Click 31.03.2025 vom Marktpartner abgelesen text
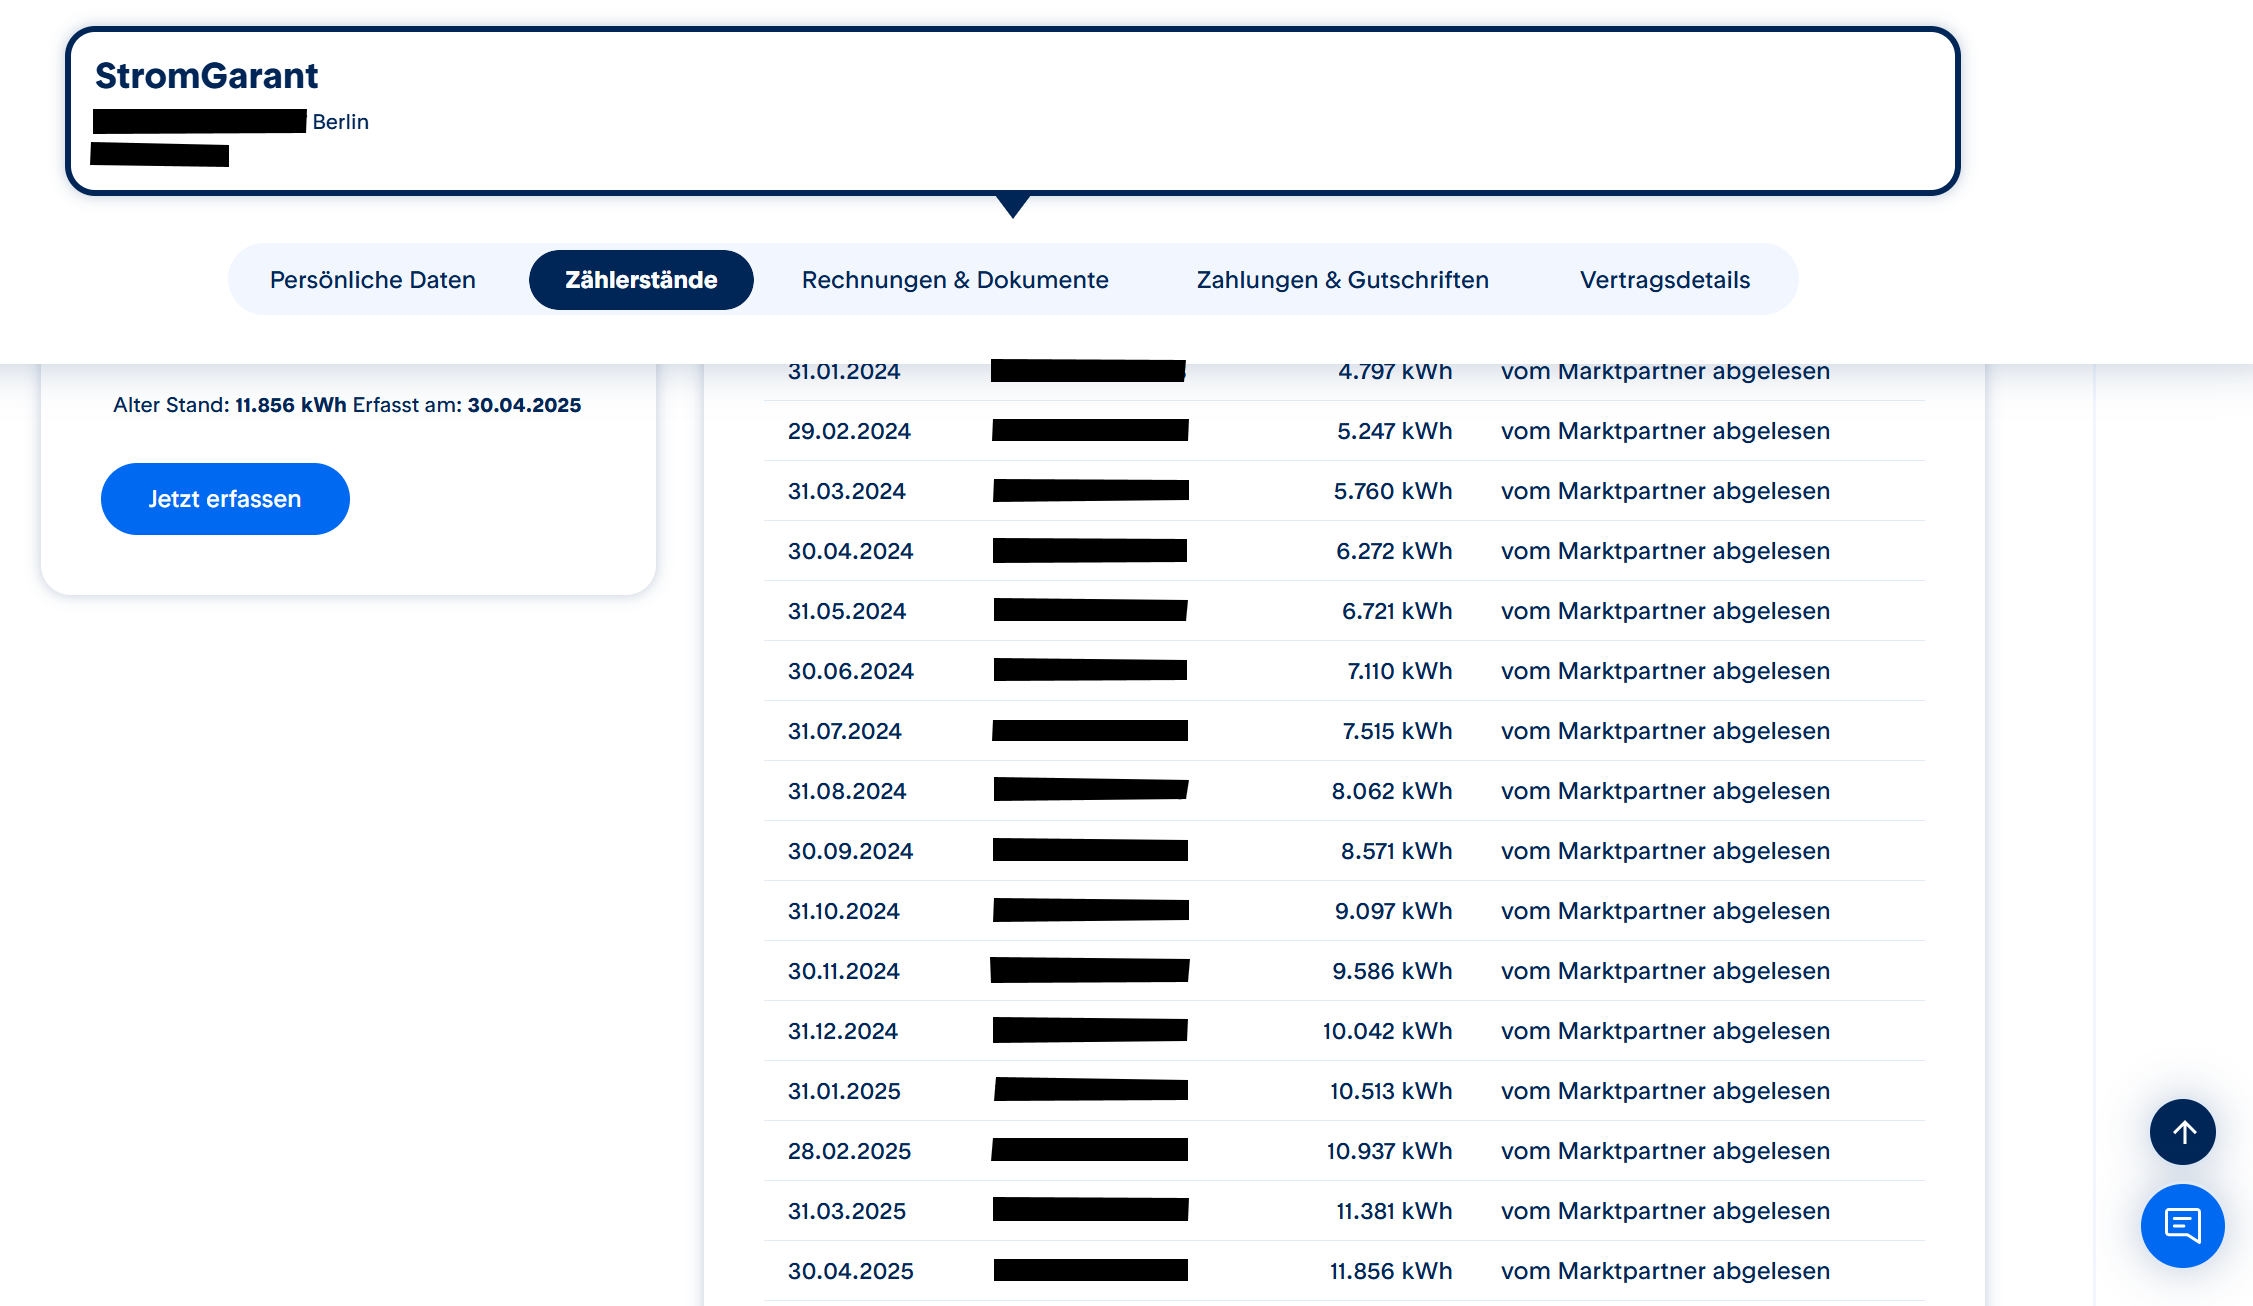 pos(1665,1211)
